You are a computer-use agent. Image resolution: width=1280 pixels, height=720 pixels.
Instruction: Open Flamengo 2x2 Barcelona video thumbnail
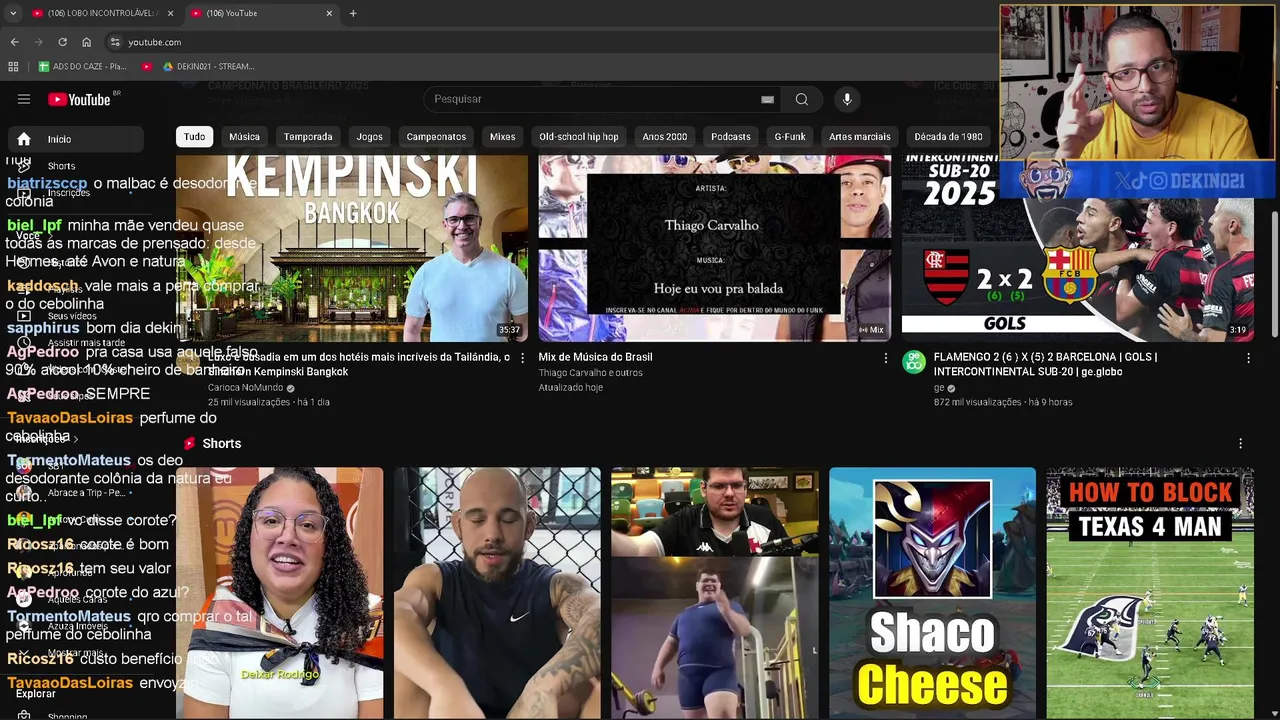coord(1078,248)
